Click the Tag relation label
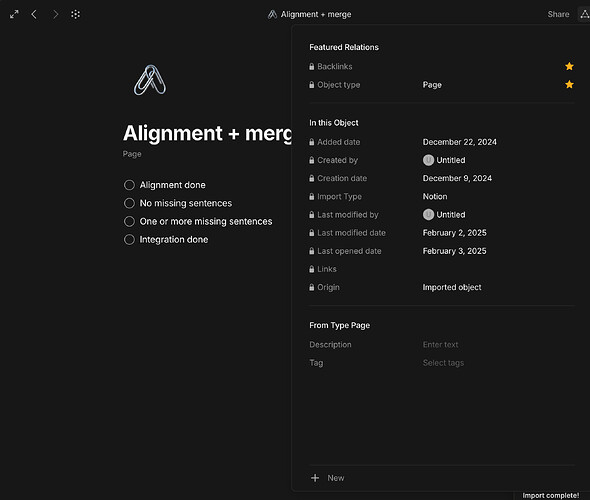 tap(316, 363)
